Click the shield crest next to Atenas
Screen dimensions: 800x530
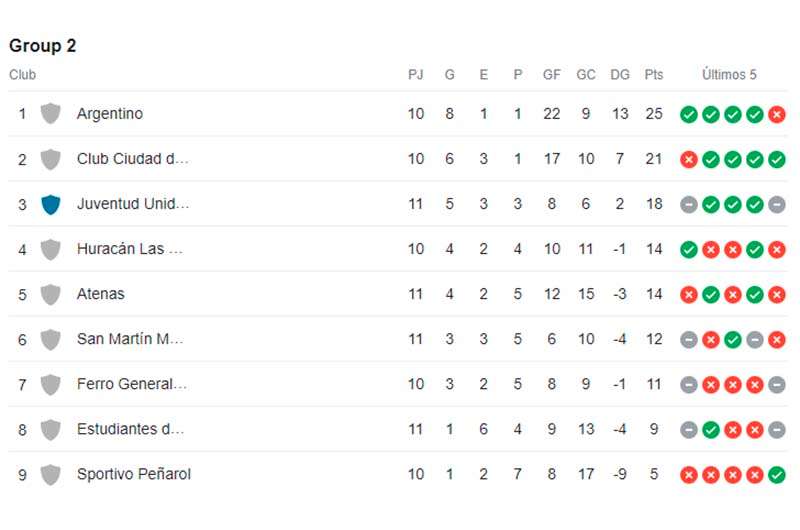coord(51,294)
